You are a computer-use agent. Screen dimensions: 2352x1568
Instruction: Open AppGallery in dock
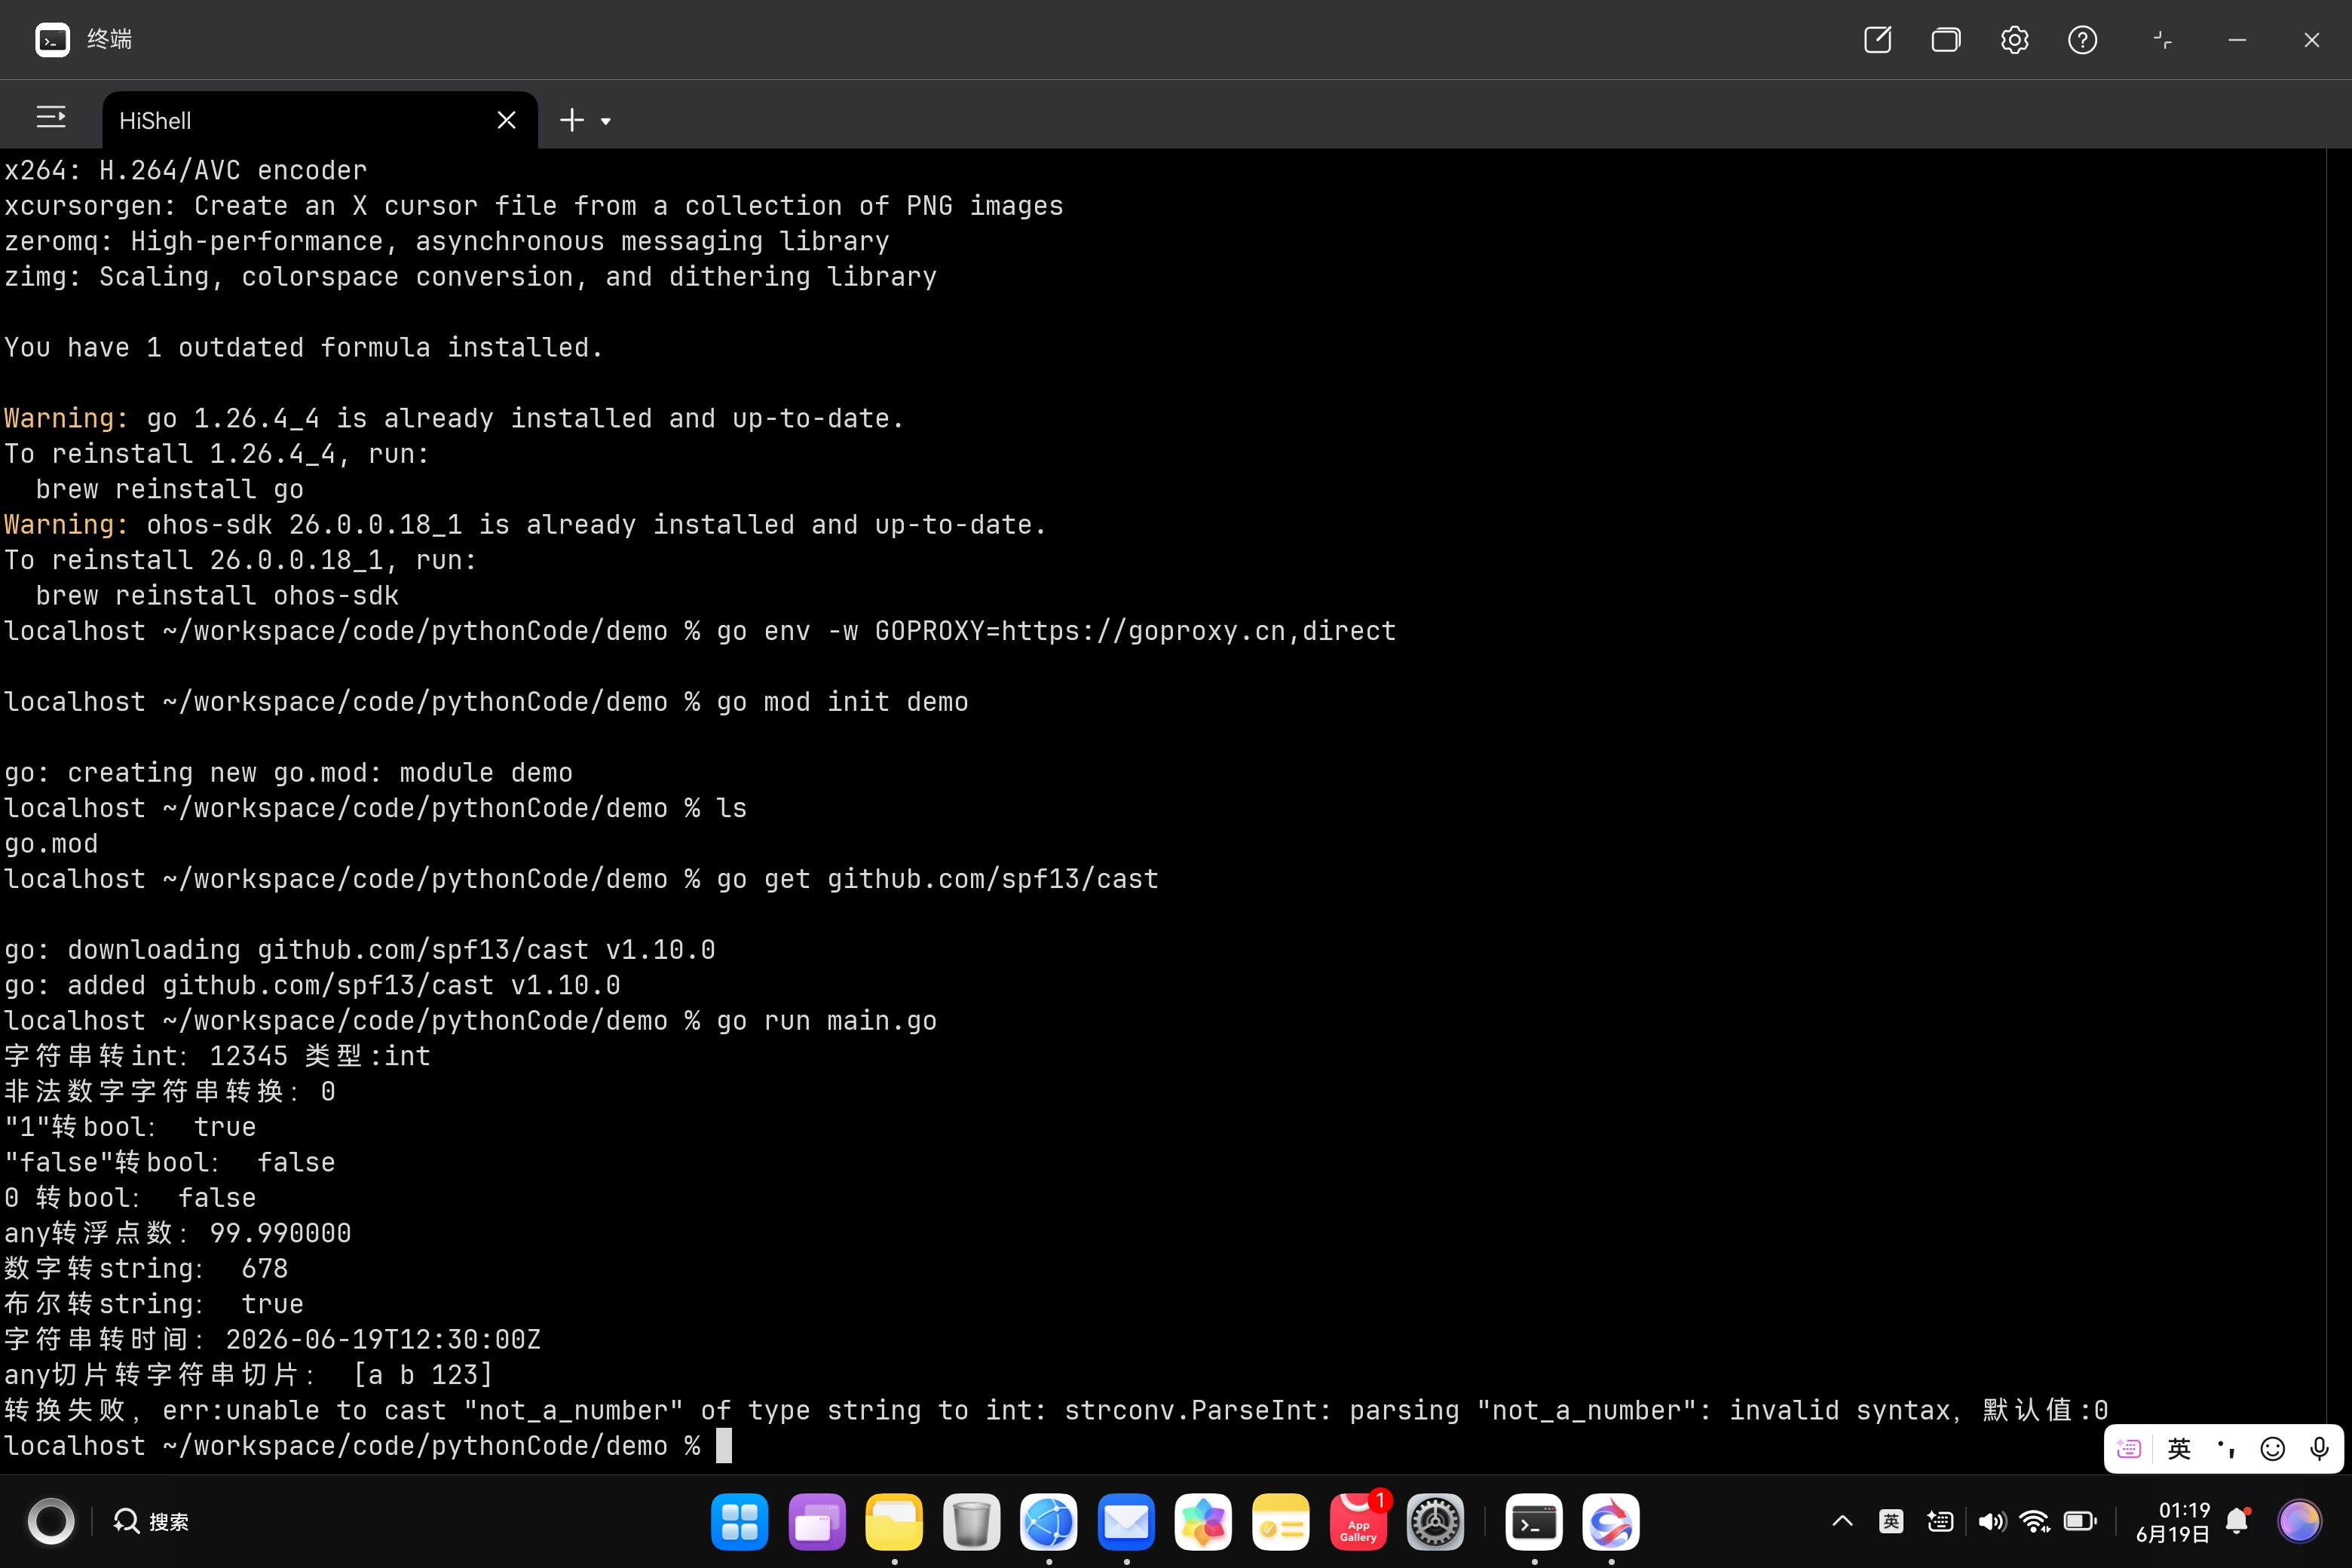1358,1522
